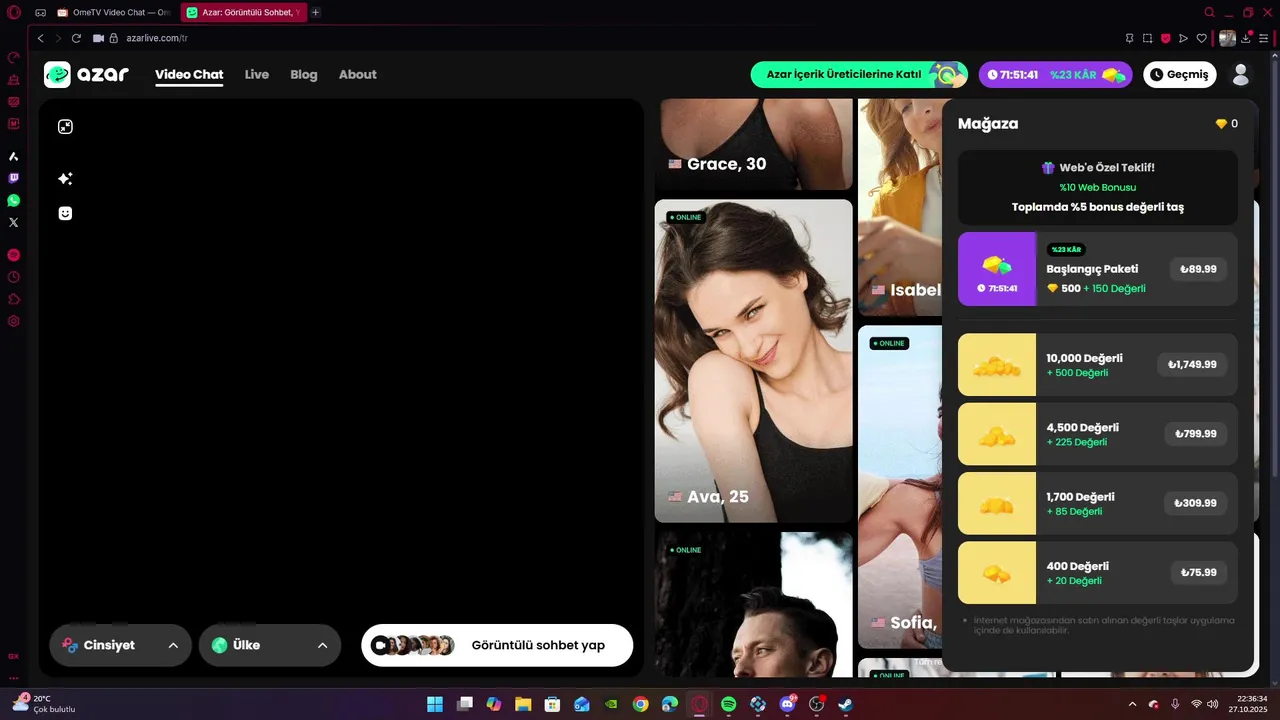Viewport: 1280px width, 720px height.
Task: Open Ava, 25 profile card
Action: click(x=753, y=361)
